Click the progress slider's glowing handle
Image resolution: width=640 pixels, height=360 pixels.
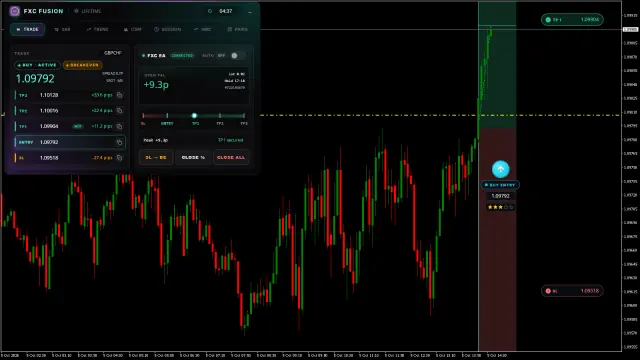point(194,116)
